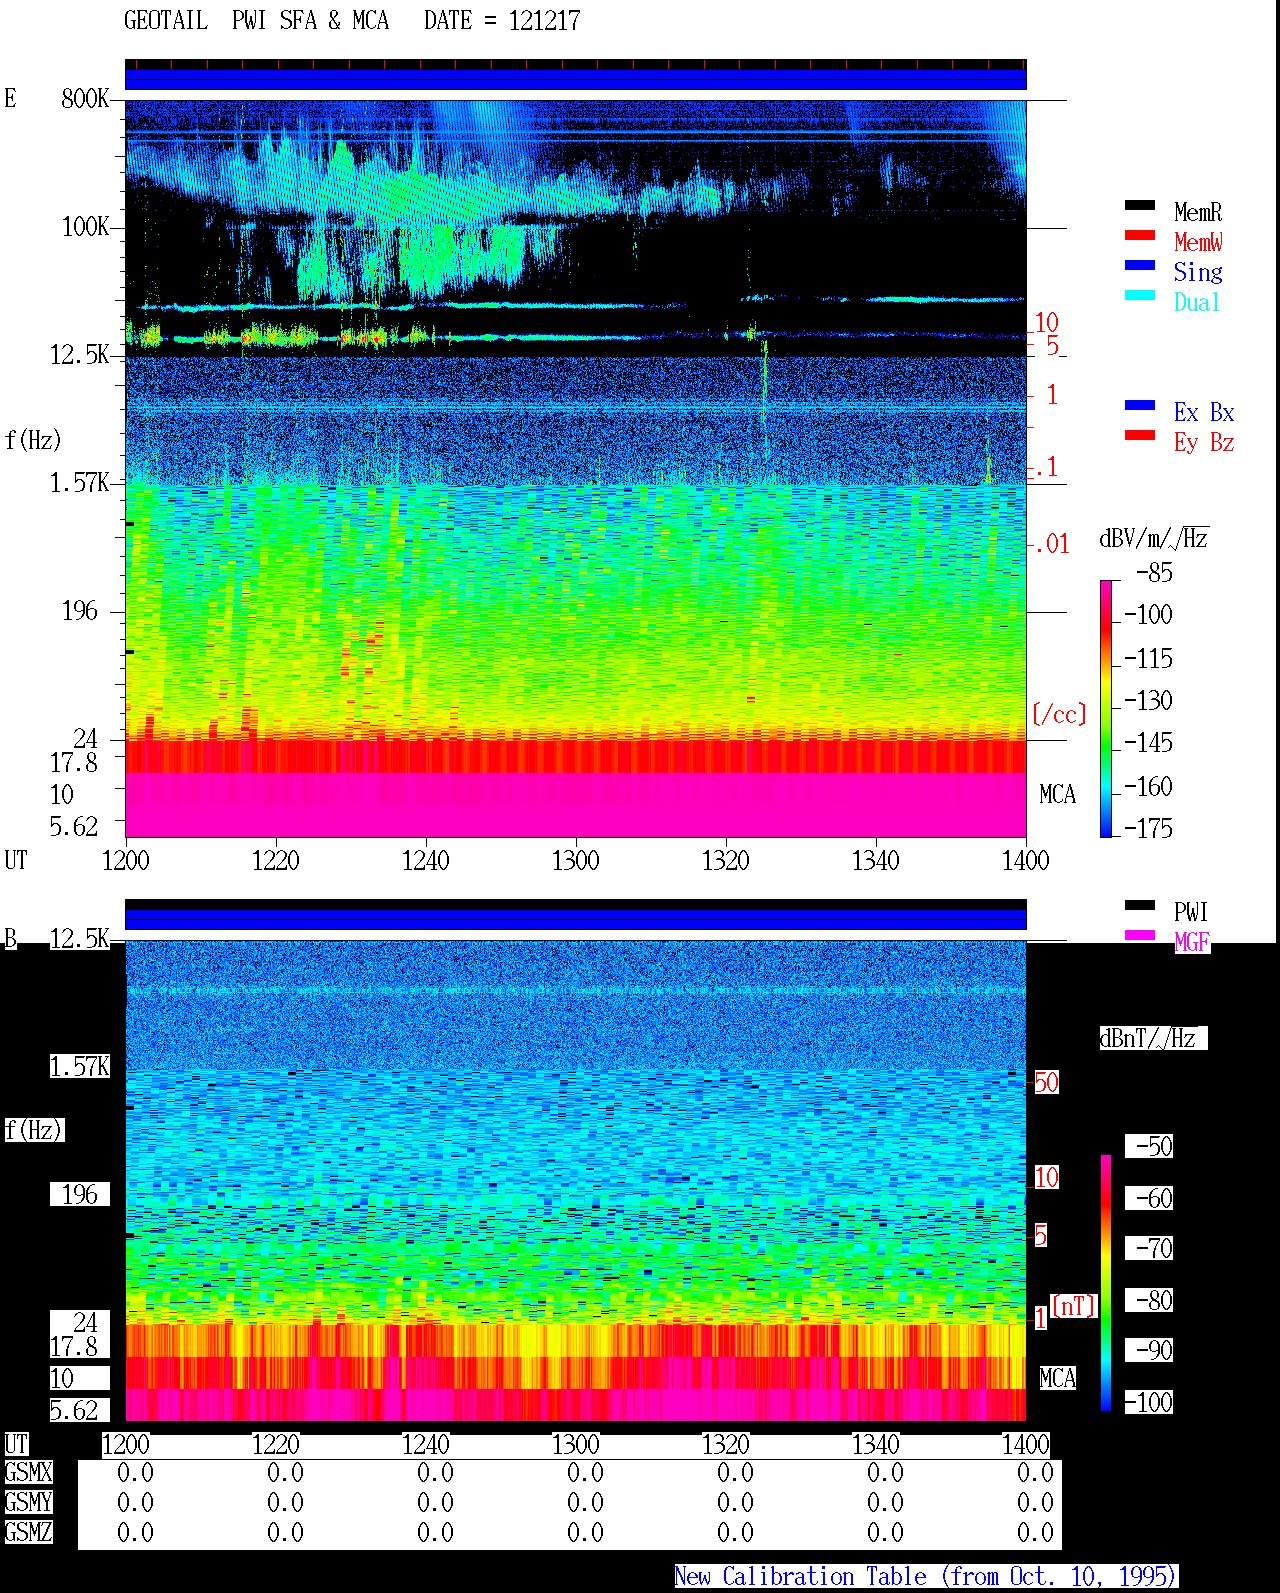Viewport: 1280px width, 1593px height.
Task: Click the 196 label on B panel
Action: coord(80,1194)
